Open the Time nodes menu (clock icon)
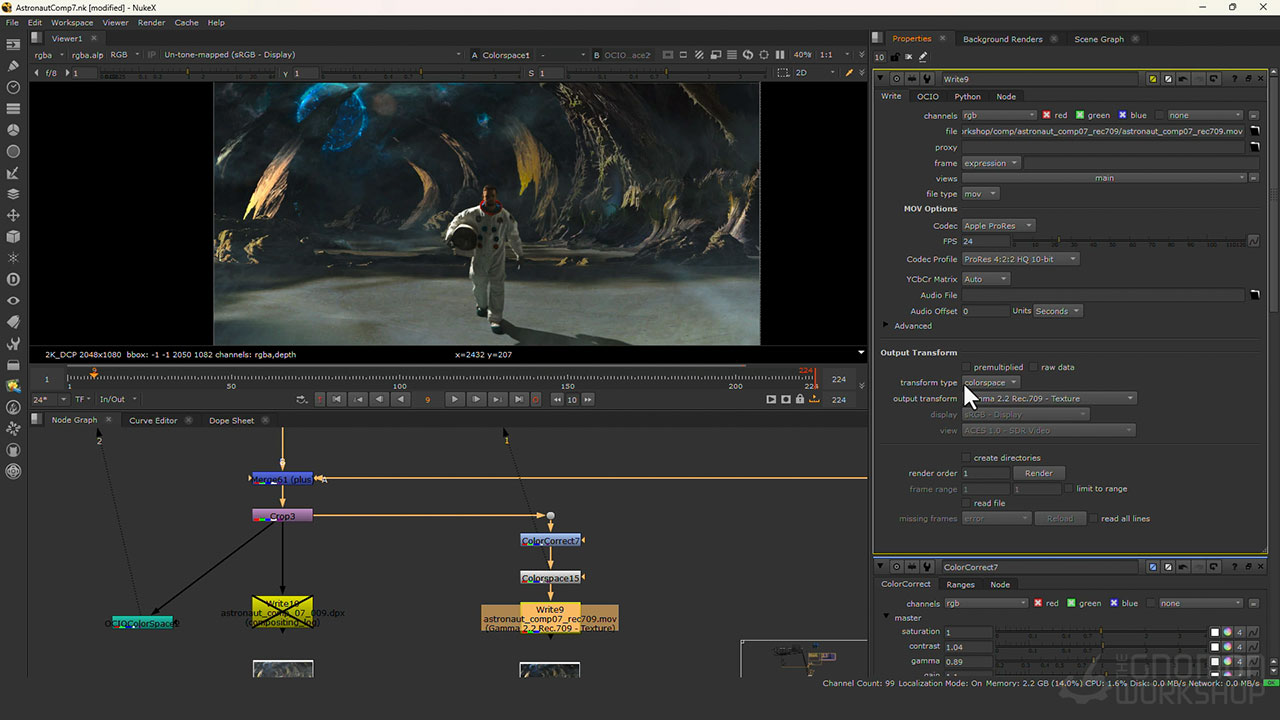Viewport: 1280px width, 720px height. click(x=13, y=88)
